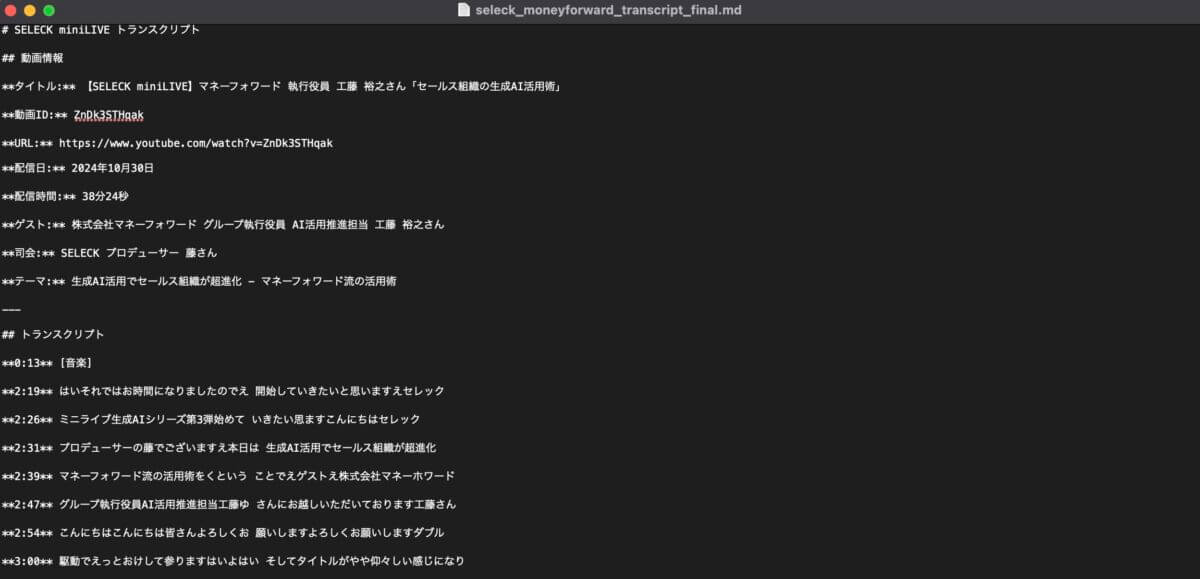
Task: Click the タイトル line about セールス組織の生成AI活用術
Action: (x=281, y=87)
